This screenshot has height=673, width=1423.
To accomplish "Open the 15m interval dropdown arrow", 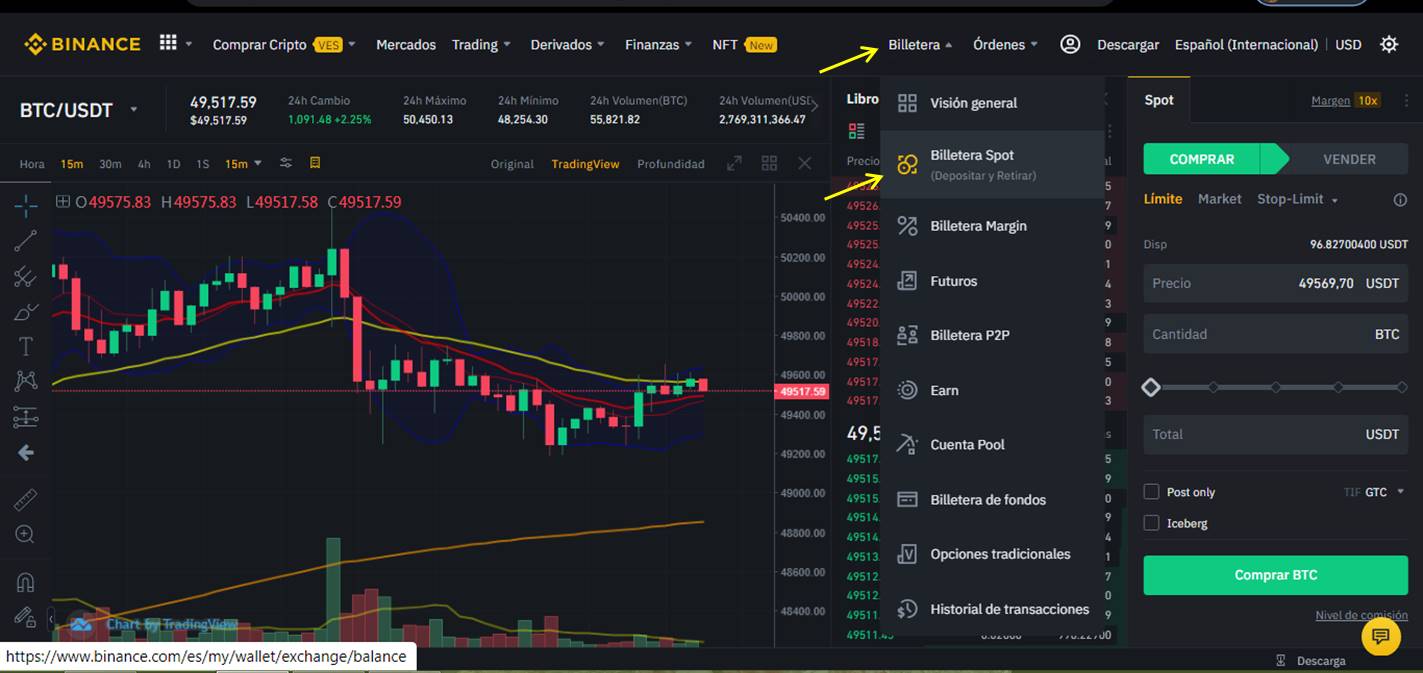I will (x=257, y=163).
